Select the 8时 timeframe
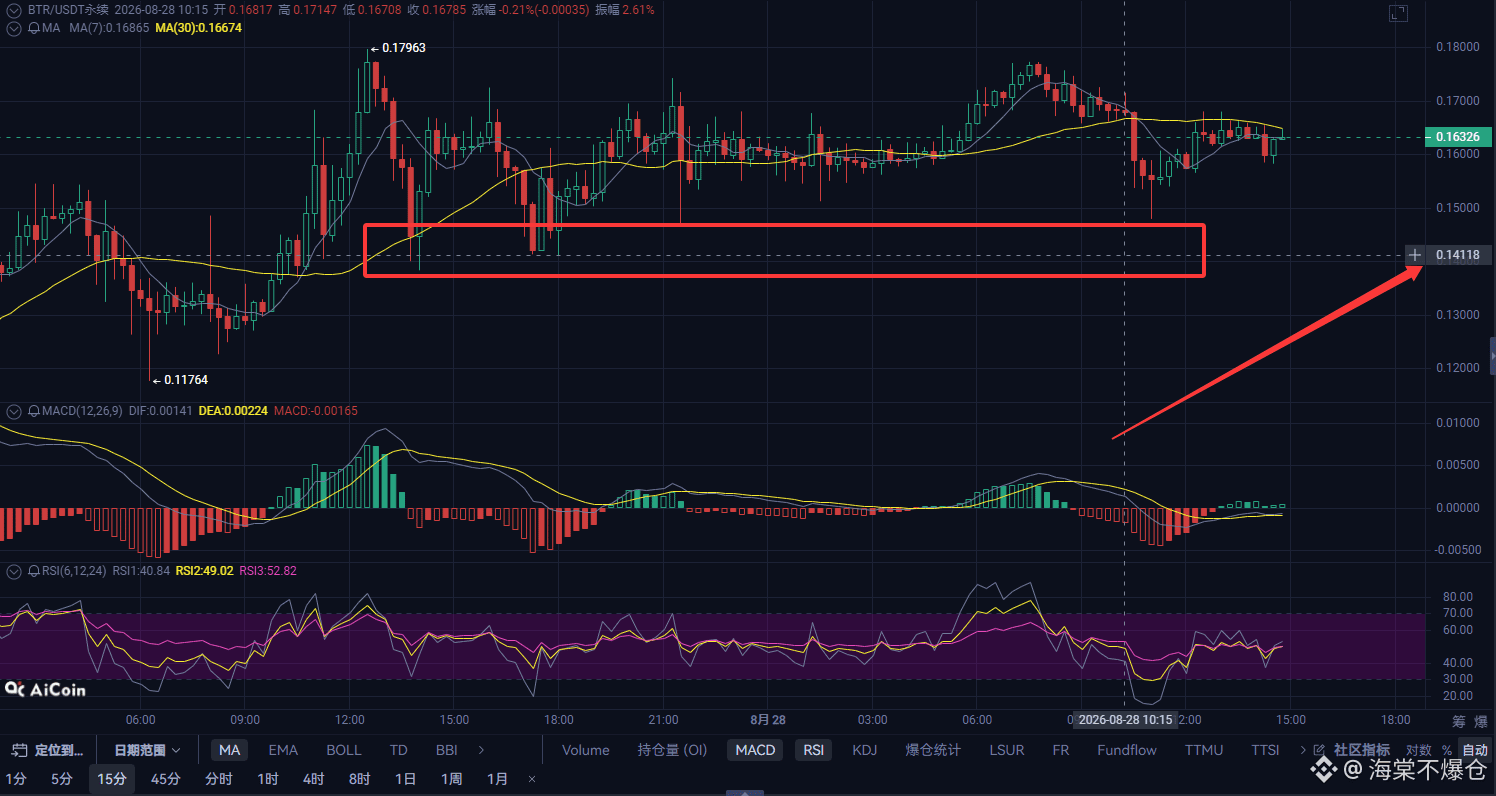The height and width of the screenshot is (796, 1496). (359, 779)
